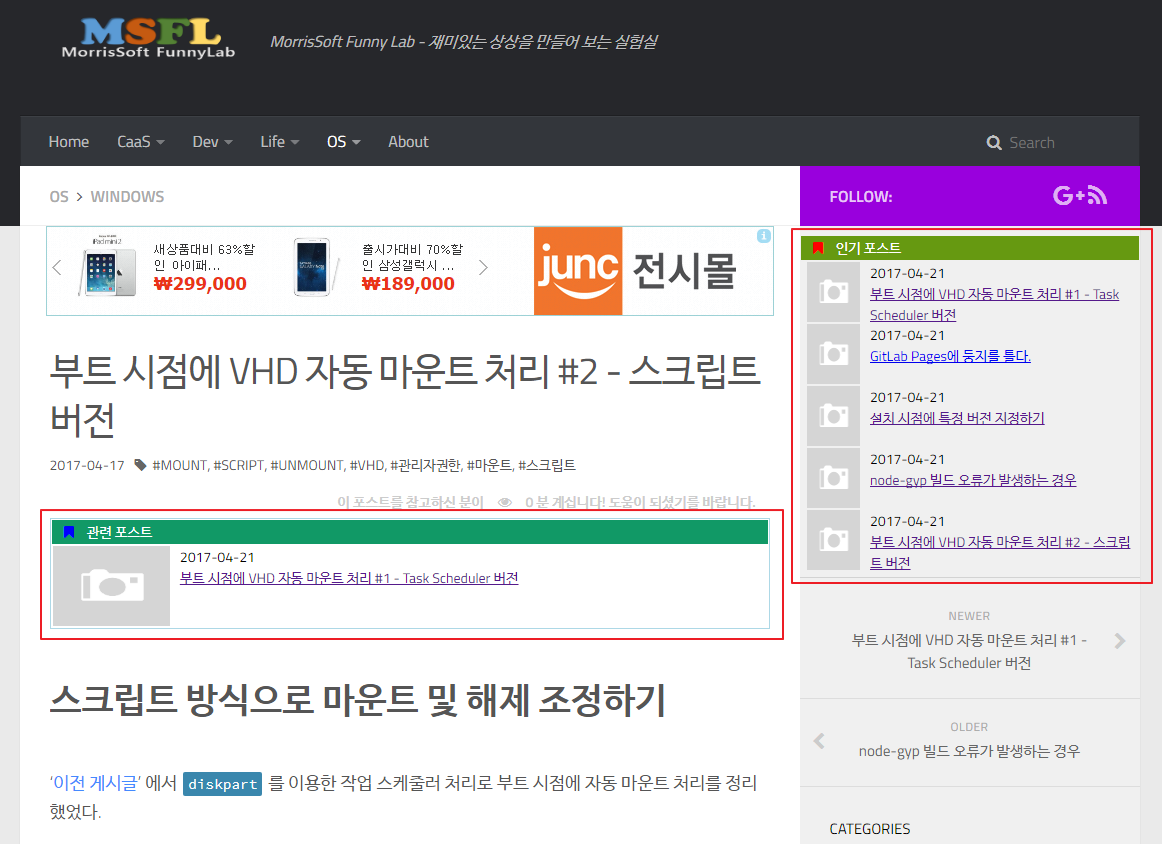Open the RSS feed icon
This screenshot has width=1162, height=844.
(1098, 196)
